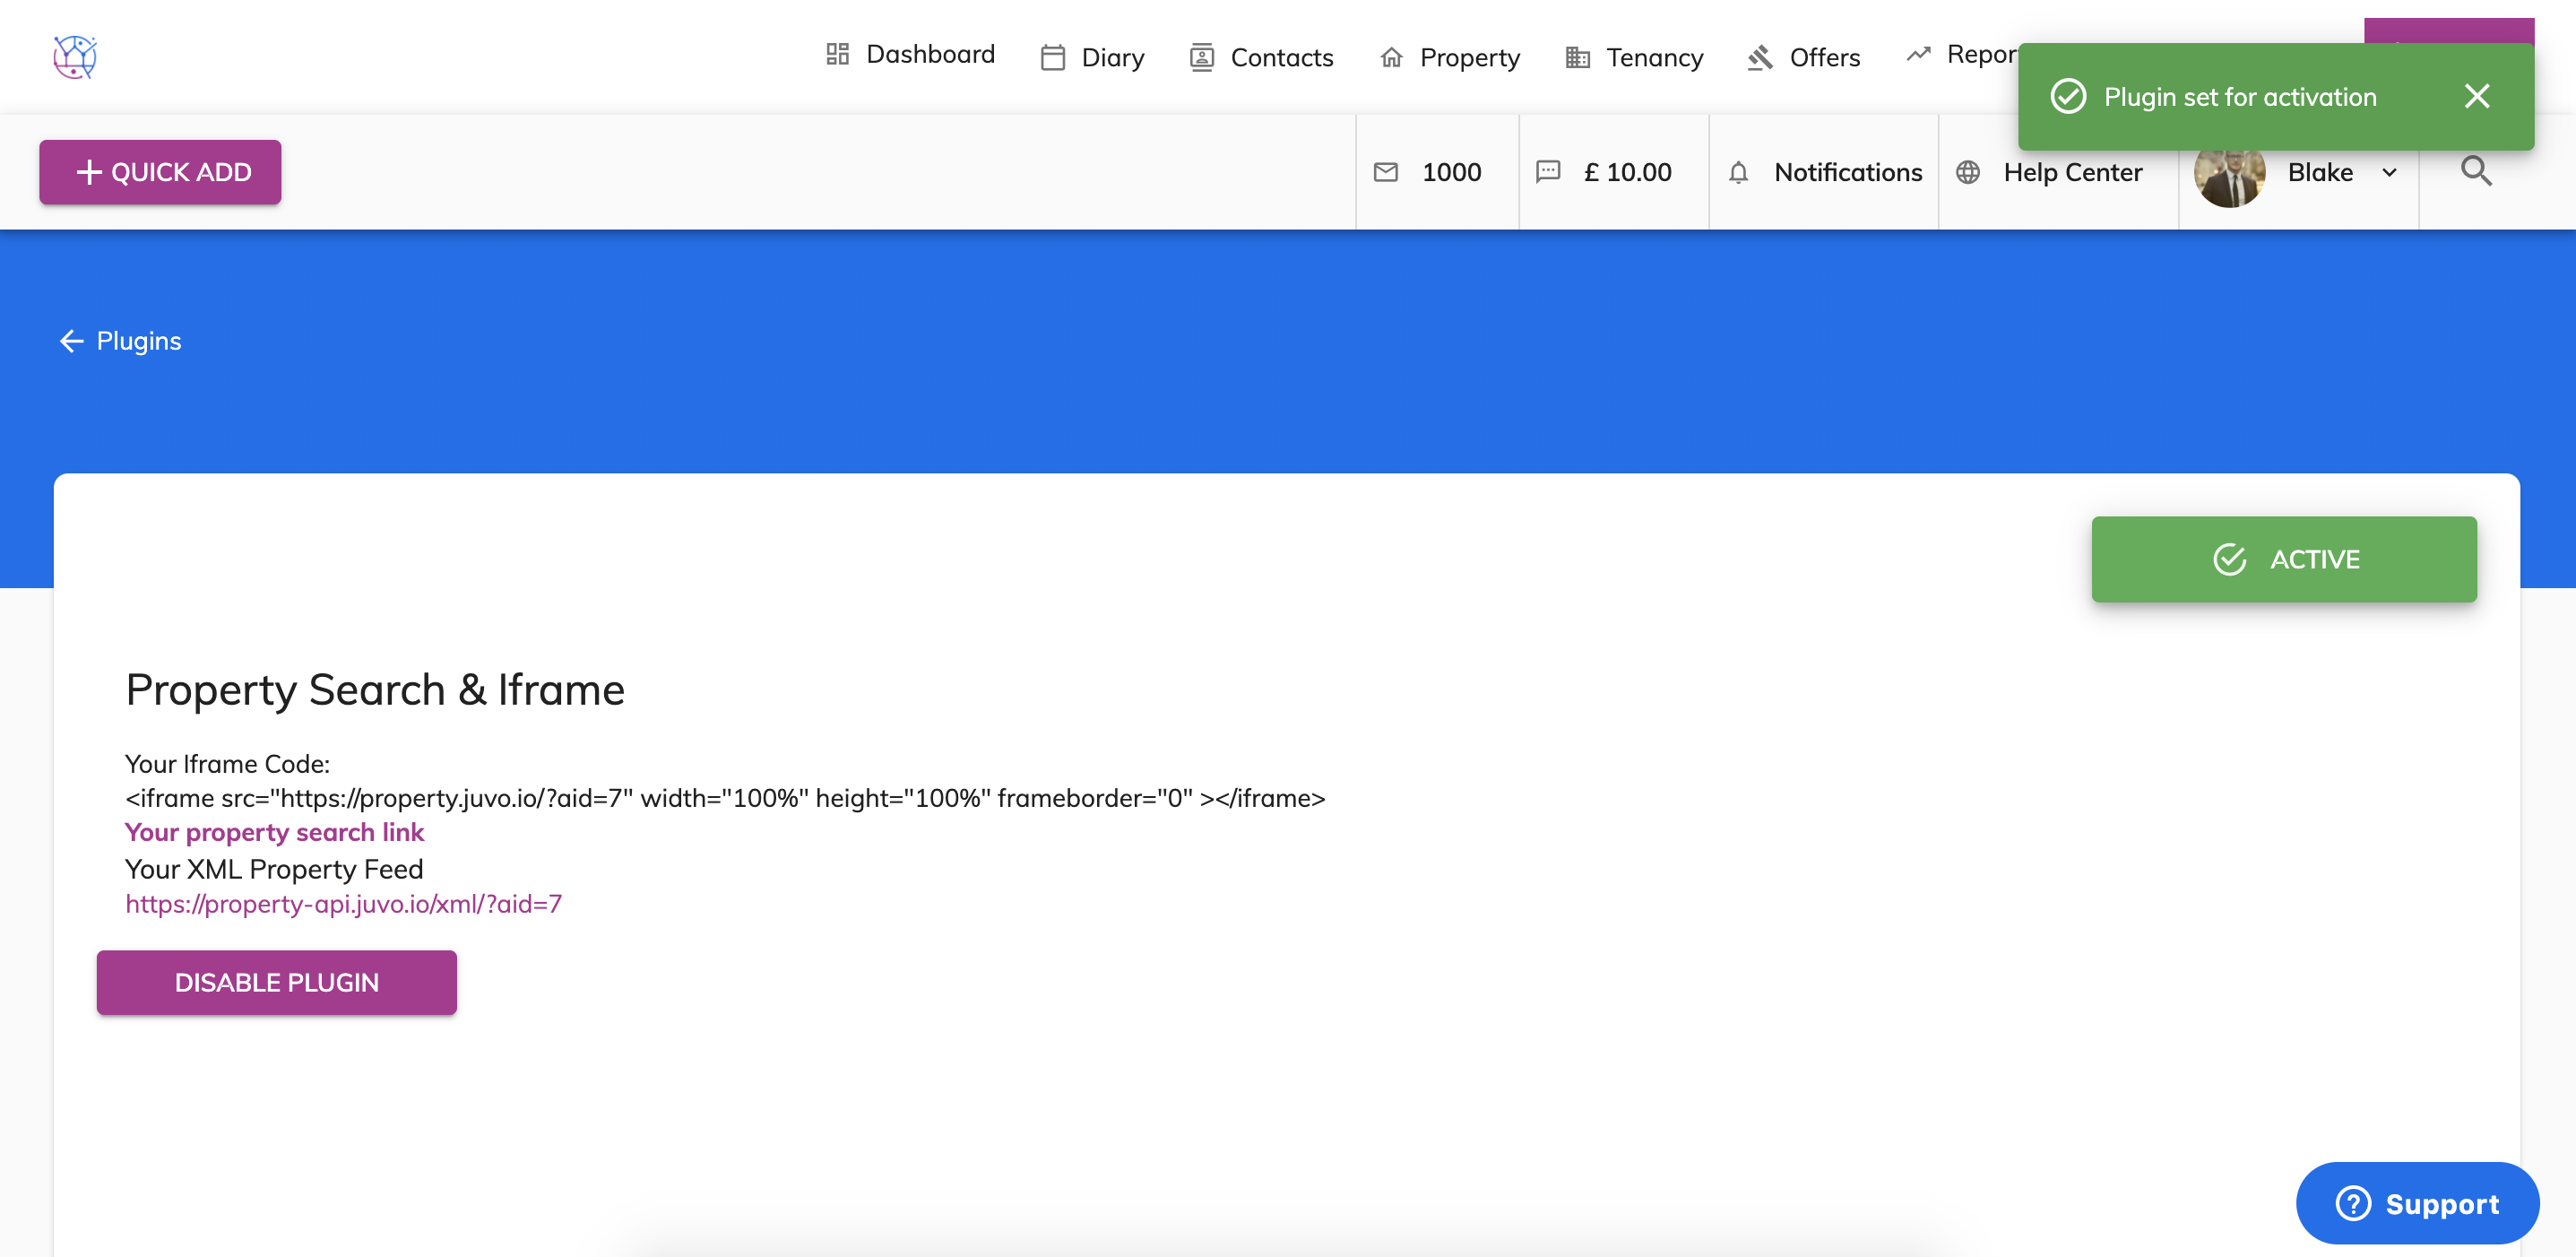This screenshot has width=2576, height=1257.
Task: Click the Disable Plugin button
Action: [x=276, y=982]
